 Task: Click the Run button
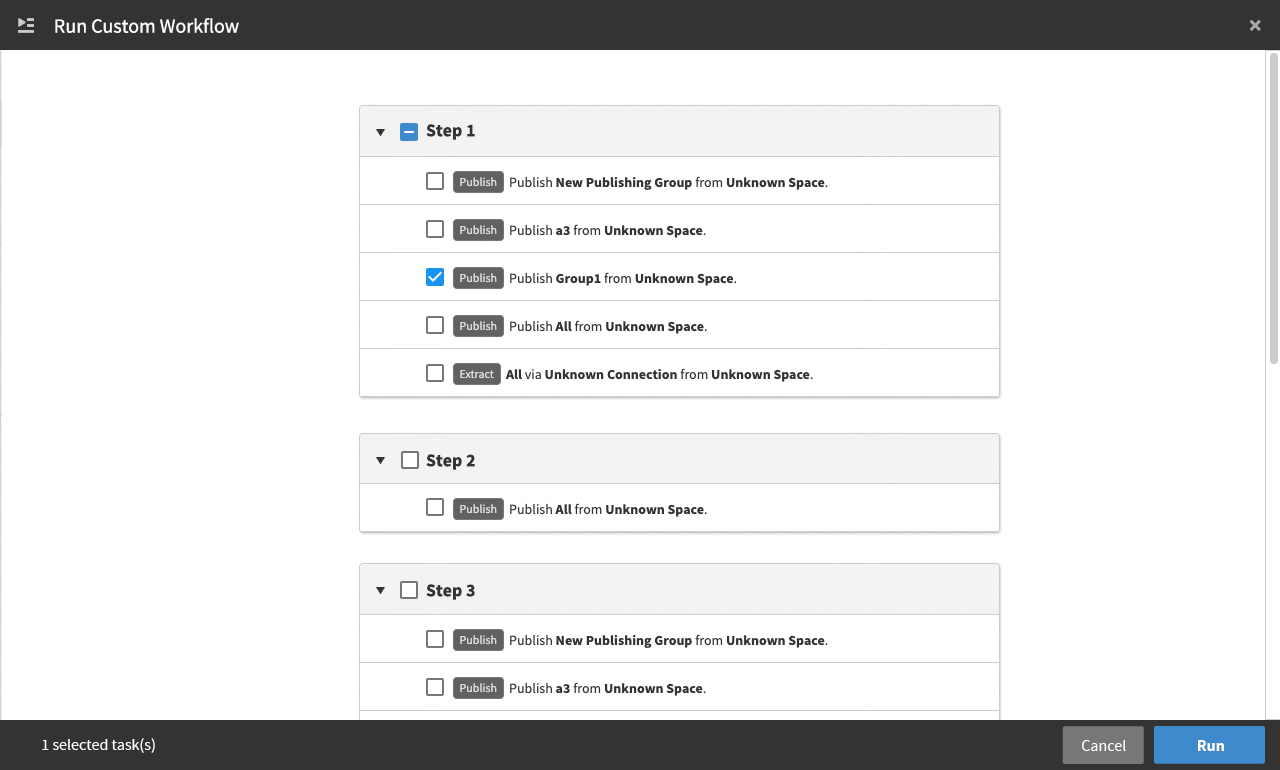(1209, 745)
